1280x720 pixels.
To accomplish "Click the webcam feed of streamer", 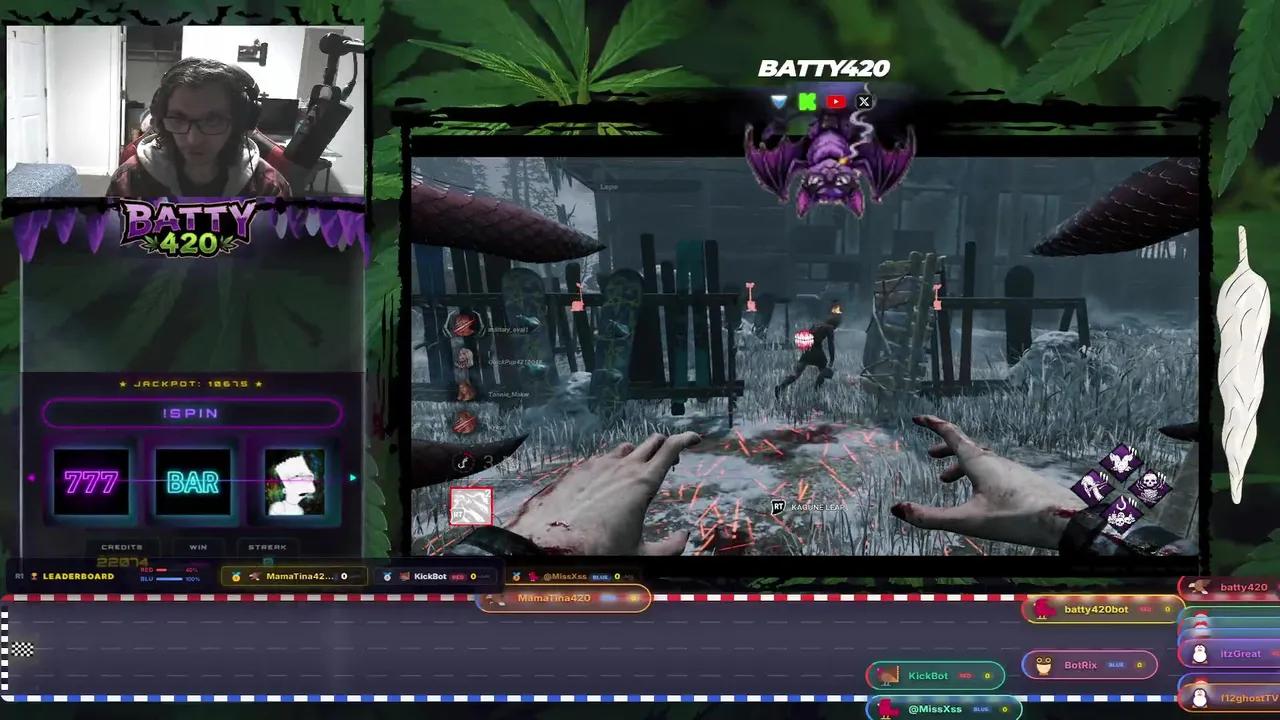I will [187, 111].
